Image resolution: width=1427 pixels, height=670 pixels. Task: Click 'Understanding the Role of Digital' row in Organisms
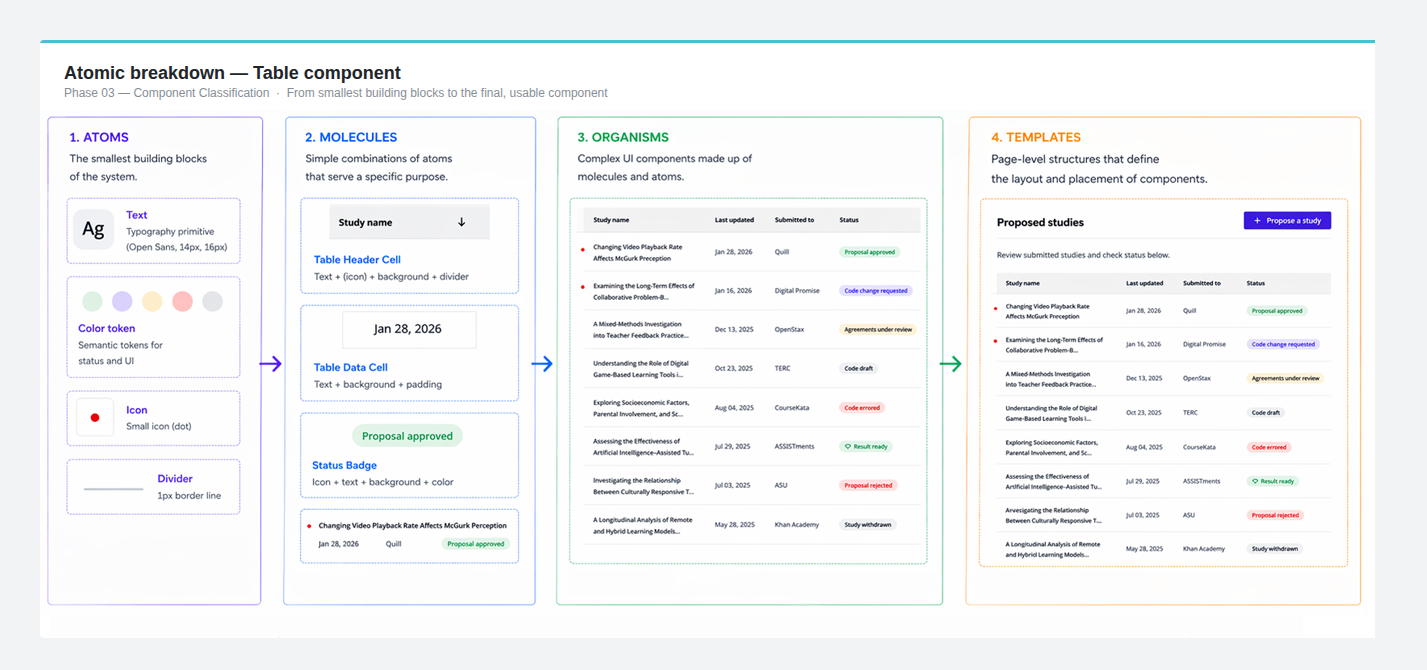pos(750,368)
